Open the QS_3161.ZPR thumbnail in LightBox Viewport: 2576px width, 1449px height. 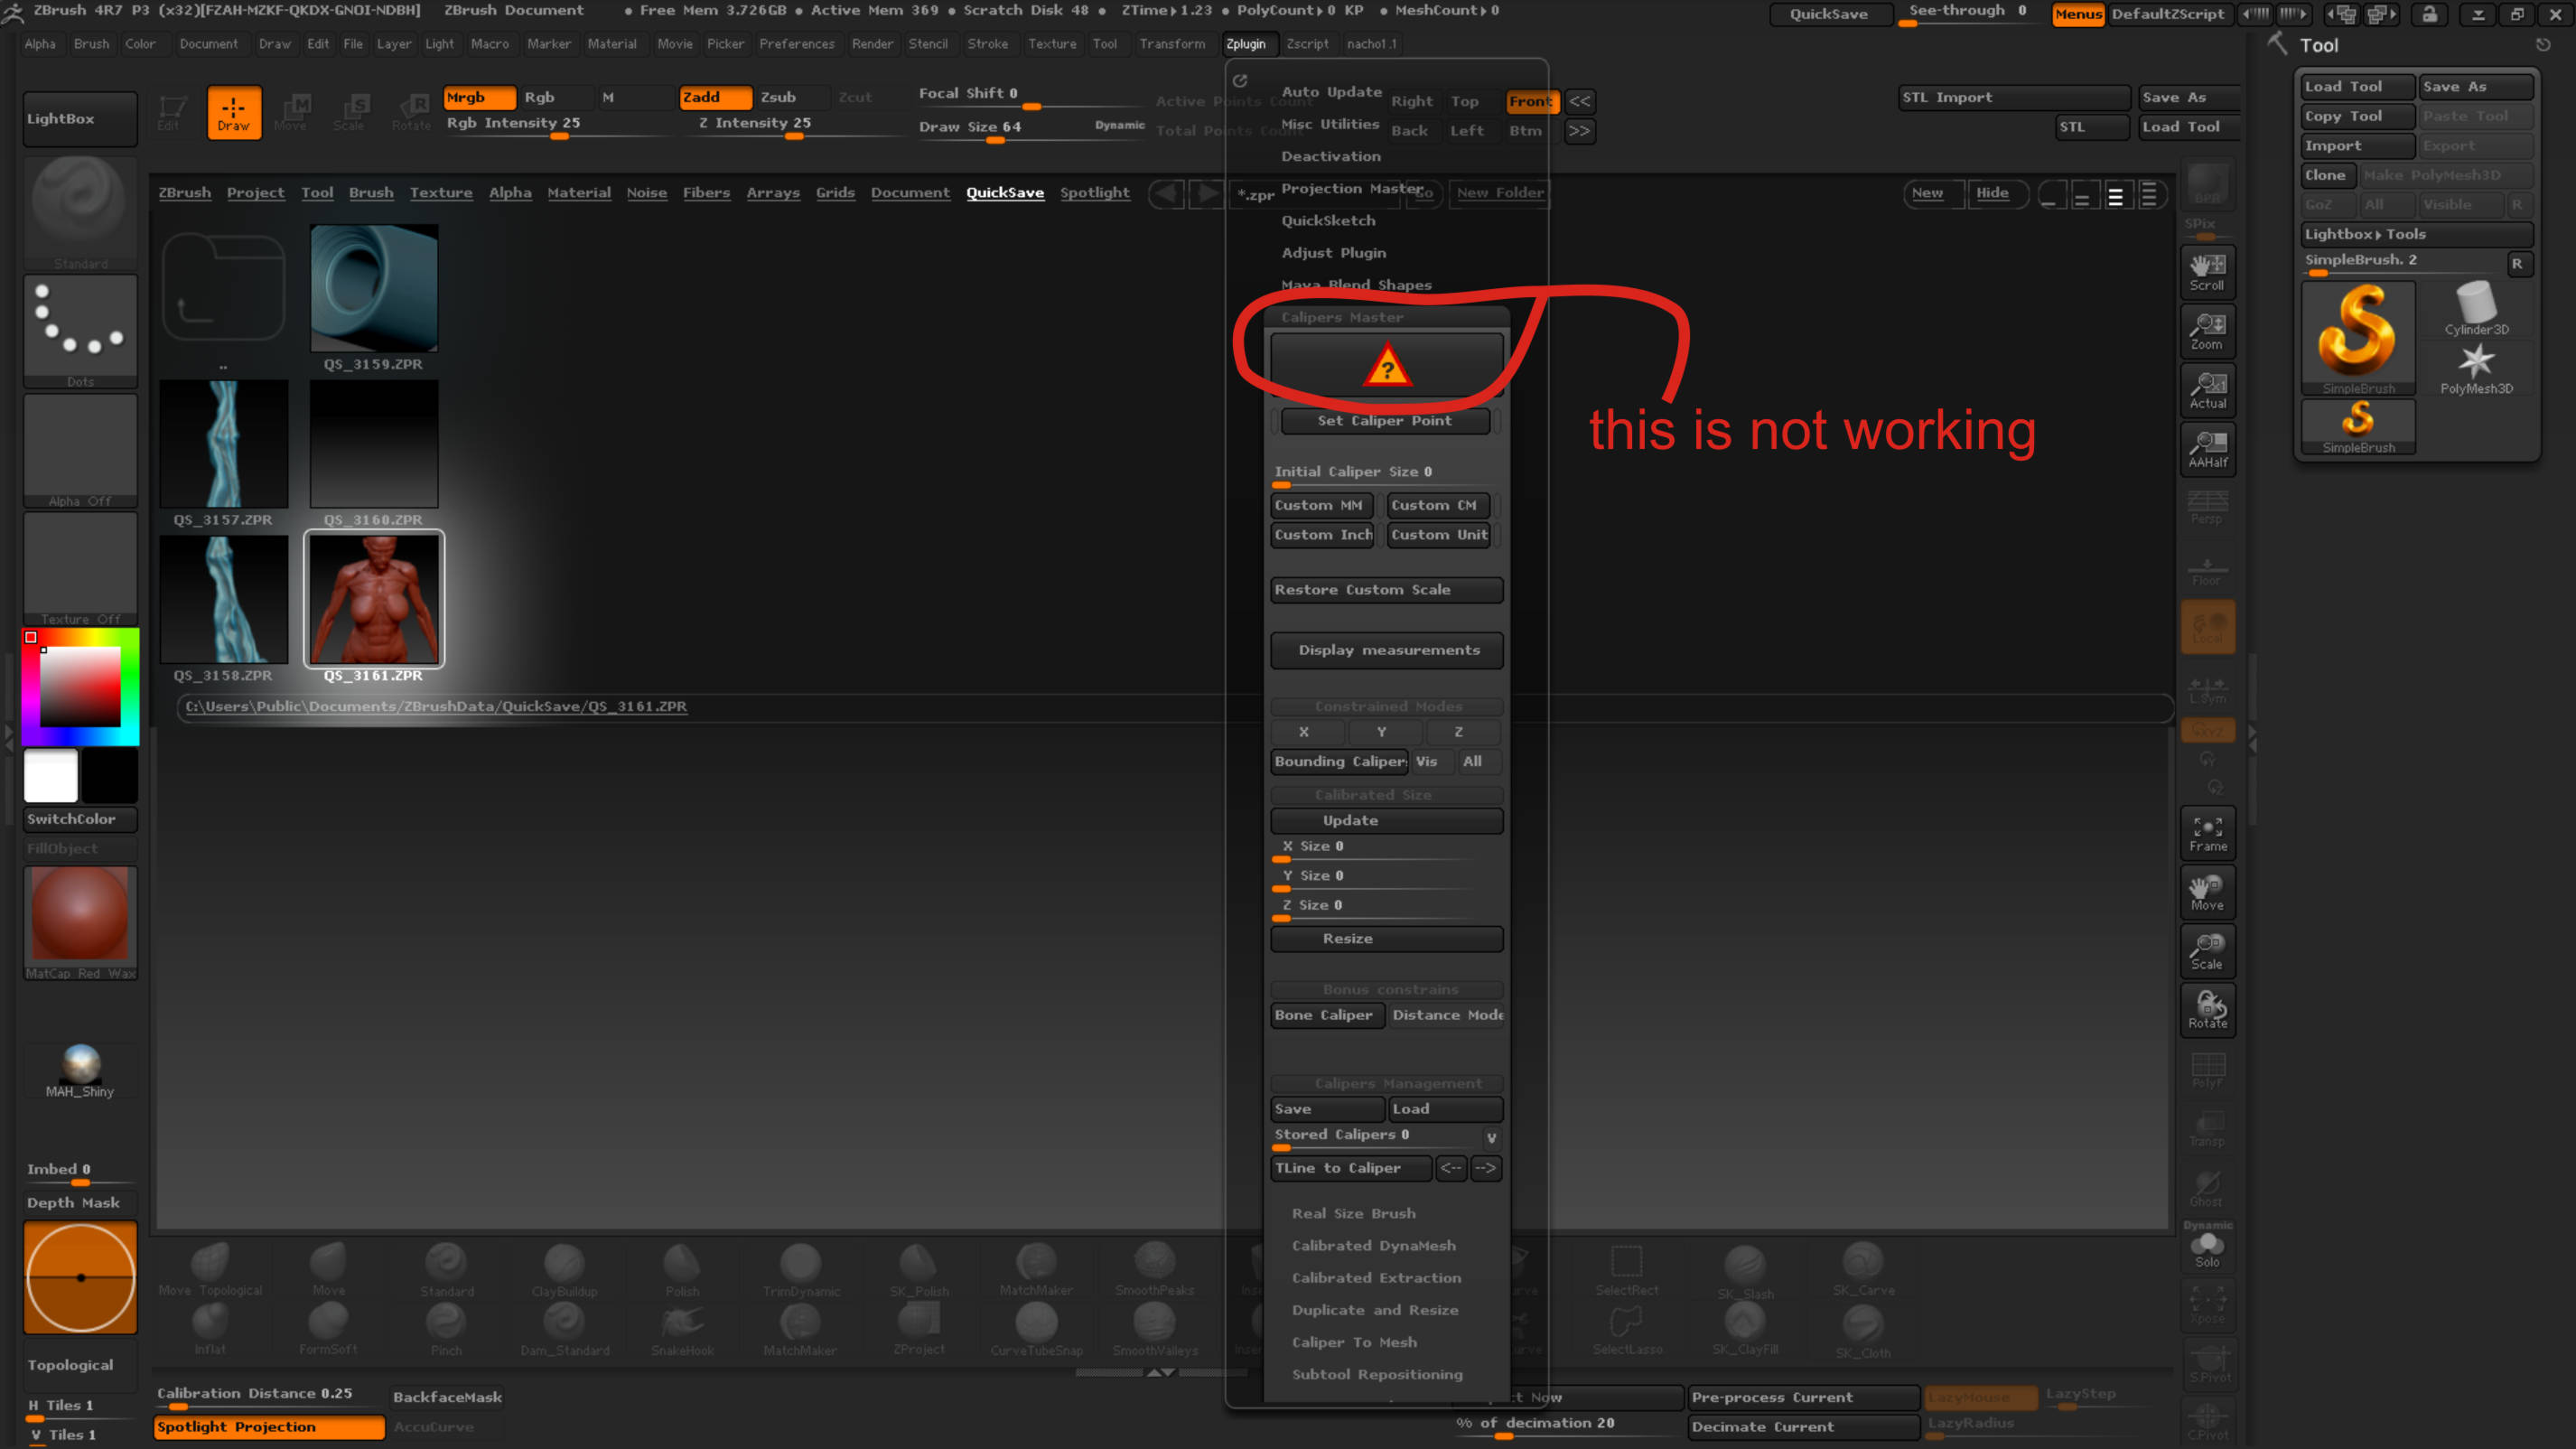[x=373, y=600]
